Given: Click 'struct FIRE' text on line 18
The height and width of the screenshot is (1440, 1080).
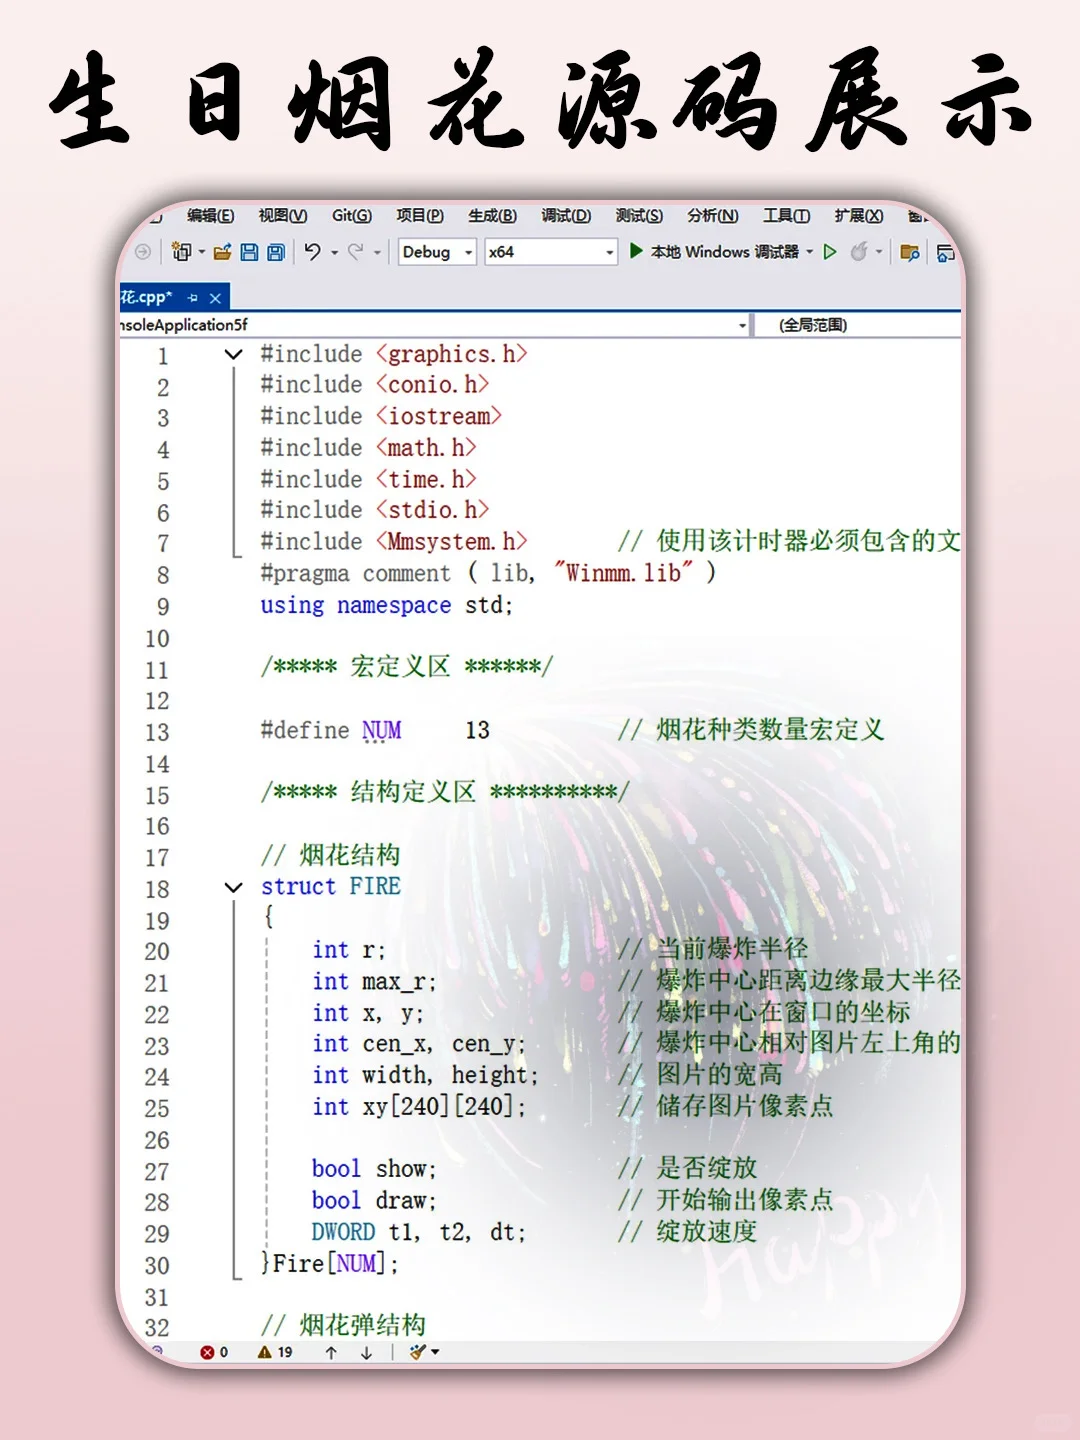Looking at the screenshot, I should tap(331, 886).
